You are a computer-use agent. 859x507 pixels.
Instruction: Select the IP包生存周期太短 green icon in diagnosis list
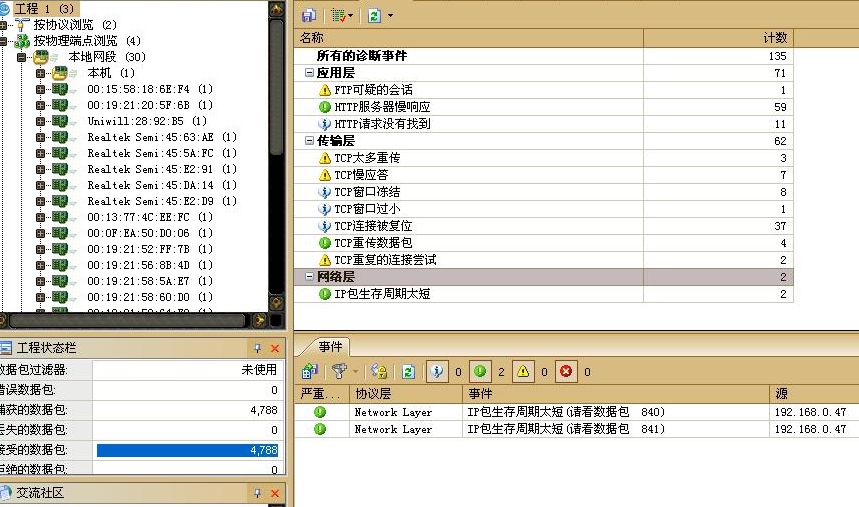click(325, 294)
